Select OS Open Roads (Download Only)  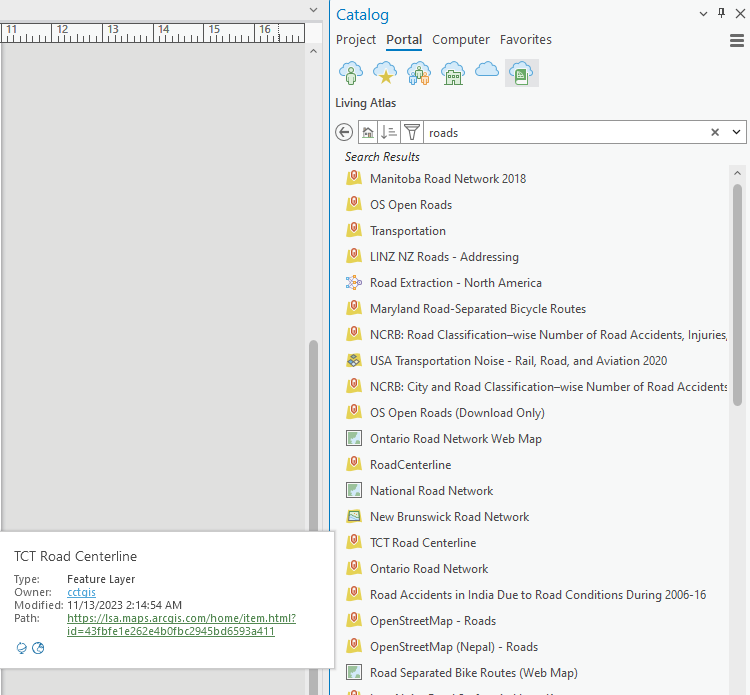pyautogui.click(x=457, y=413)
